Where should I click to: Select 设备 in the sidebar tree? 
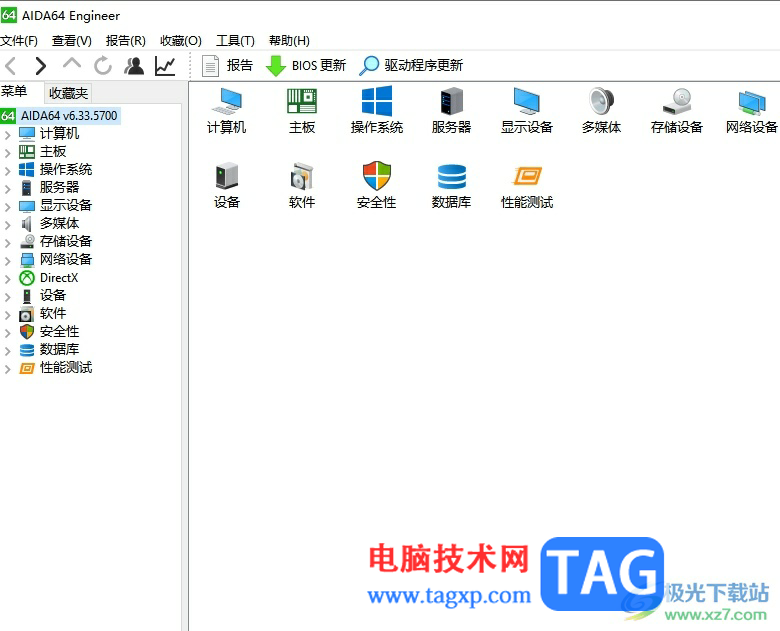coord(53,296)
